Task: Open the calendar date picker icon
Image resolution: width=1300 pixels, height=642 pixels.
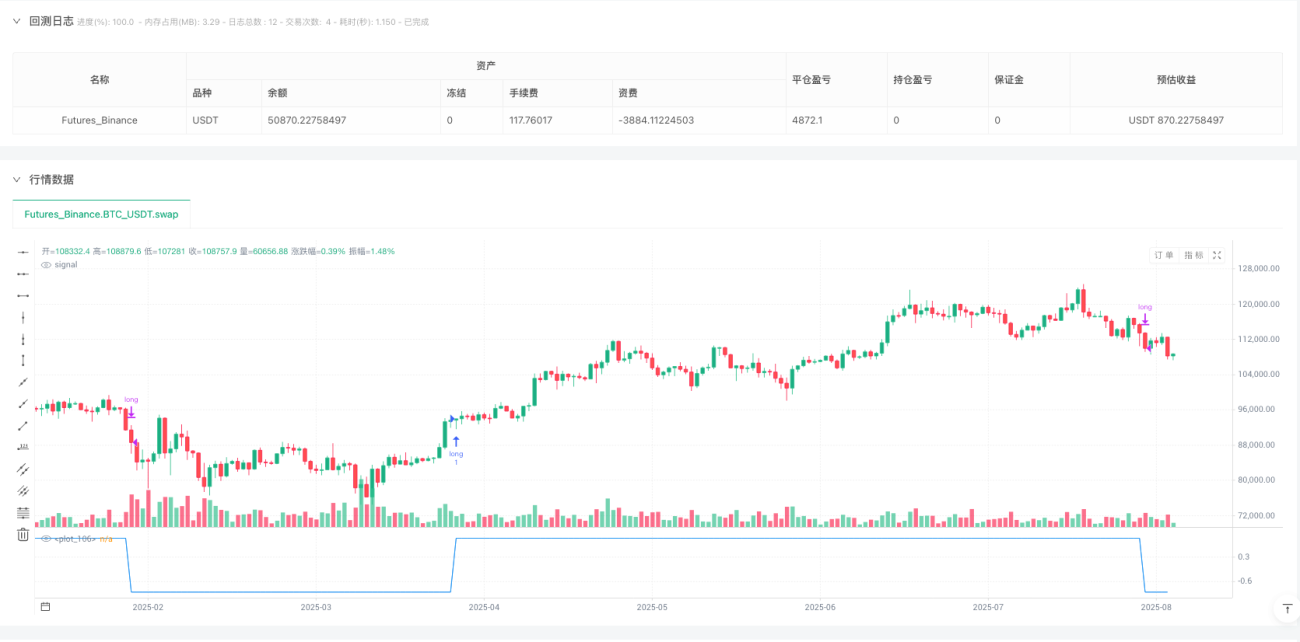Action: pyautogui.click(x=45, y=606)
